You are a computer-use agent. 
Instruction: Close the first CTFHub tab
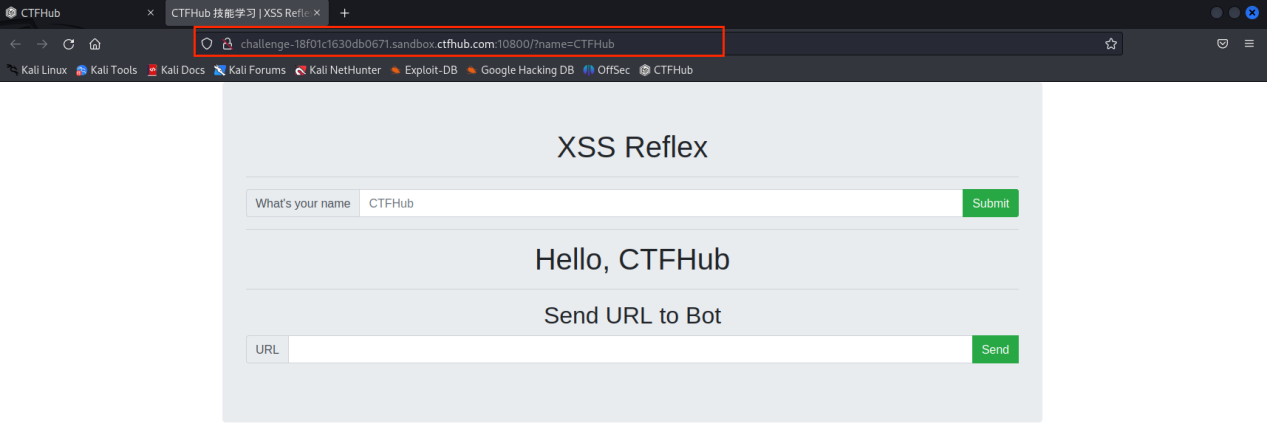151,13
